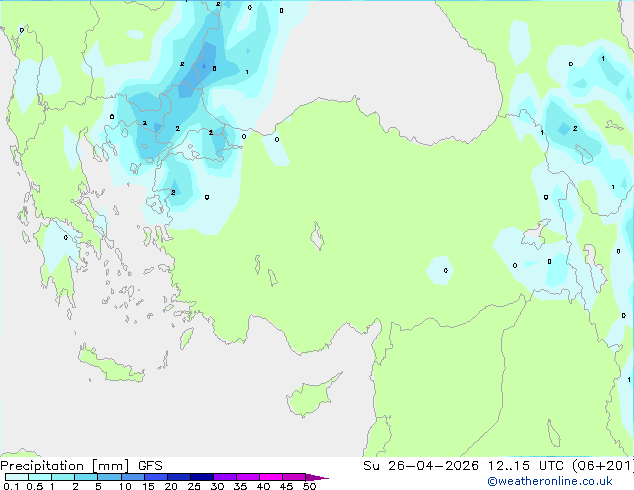Click the '50' legend scale label
The width and height of the screenshot is (634, 490).
coord(309,486)
